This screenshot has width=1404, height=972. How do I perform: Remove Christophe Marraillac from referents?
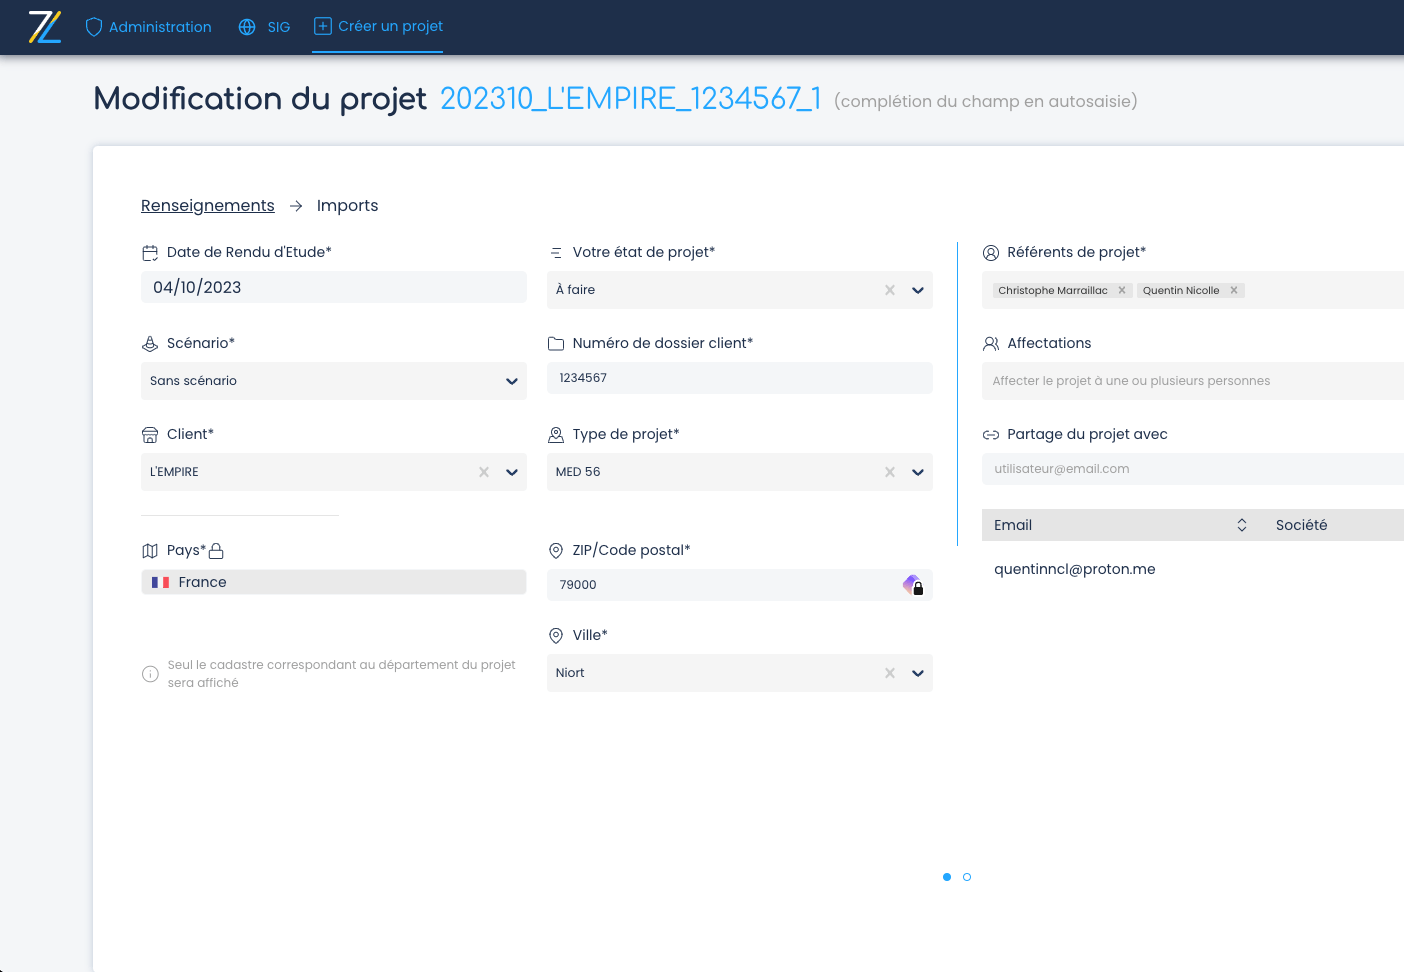click(1122, 290)
